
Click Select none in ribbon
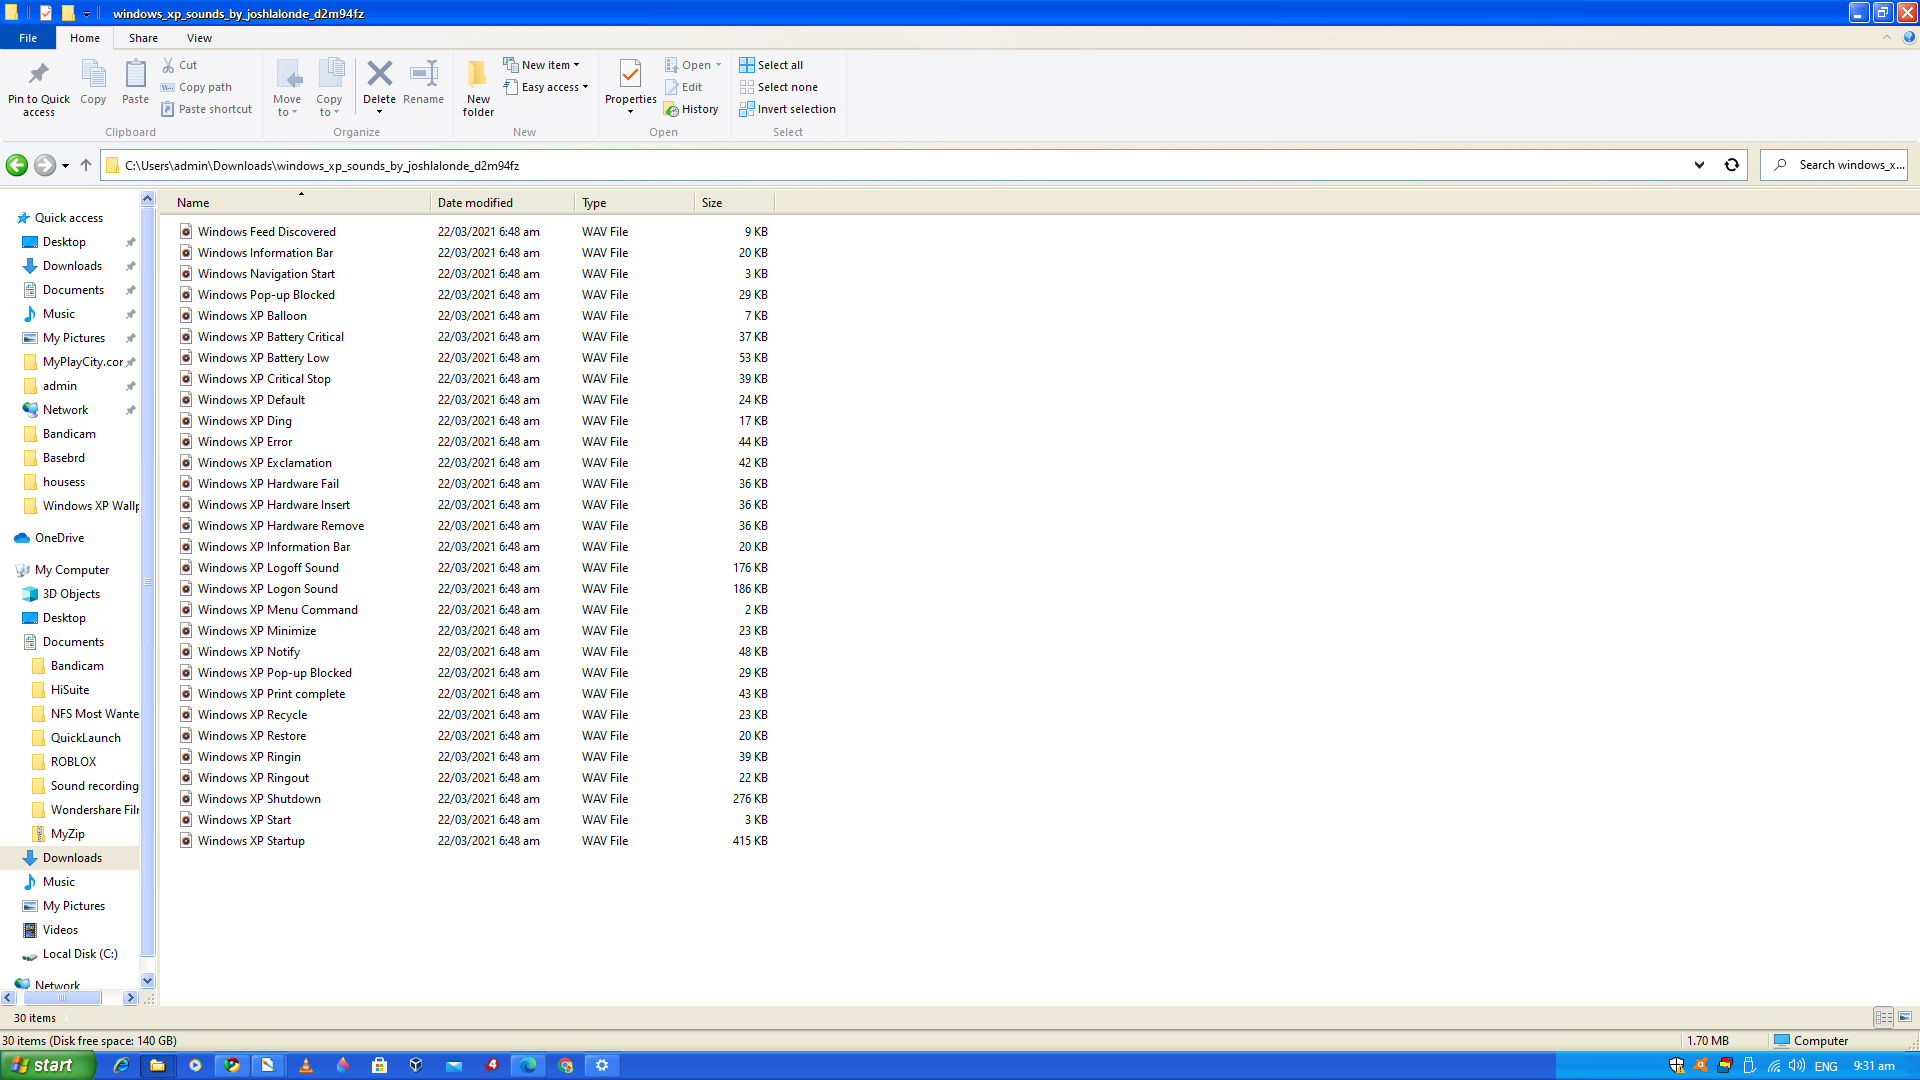[x=778, y=87]
